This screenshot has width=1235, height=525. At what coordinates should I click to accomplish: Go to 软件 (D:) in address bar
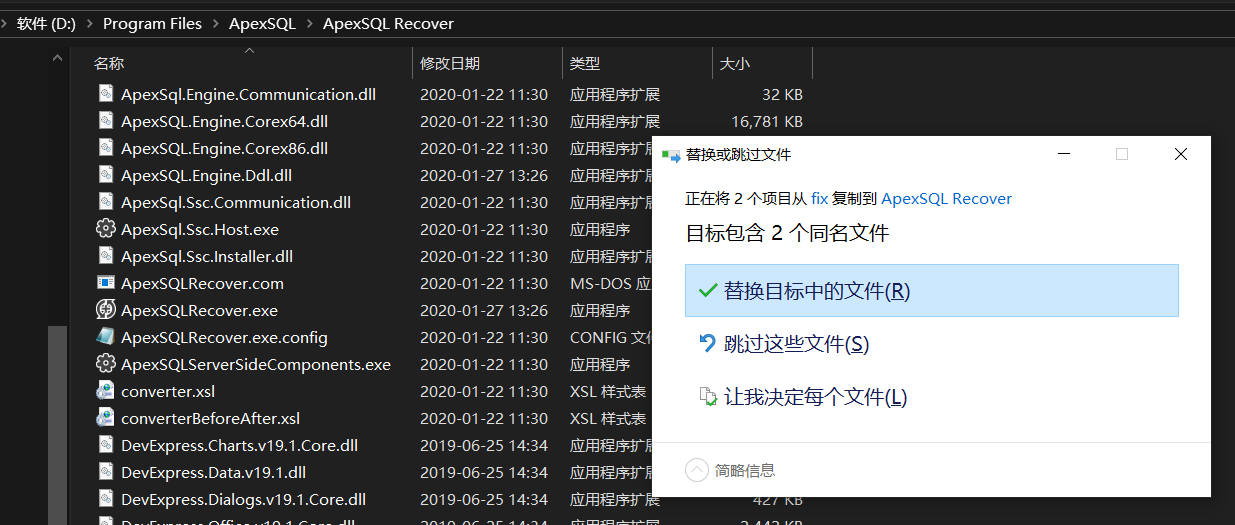(46, 23)
